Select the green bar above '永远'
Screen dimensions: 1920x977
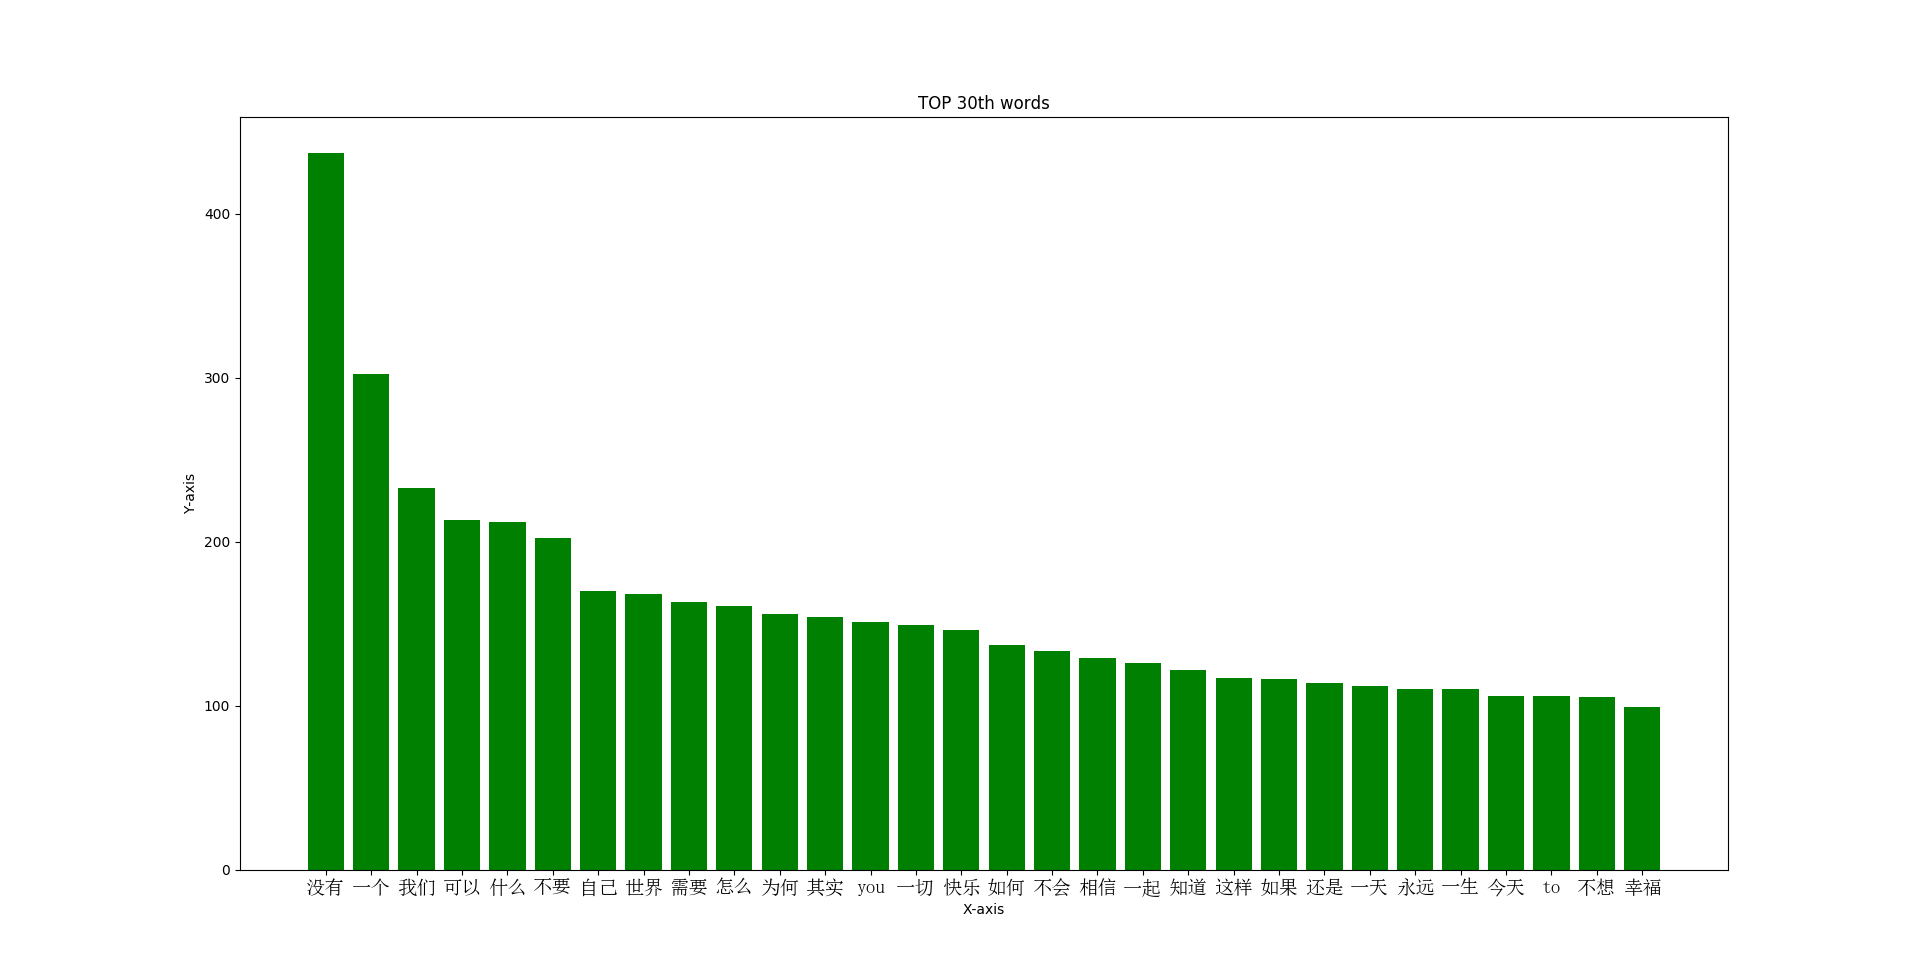pos(1415,779)
